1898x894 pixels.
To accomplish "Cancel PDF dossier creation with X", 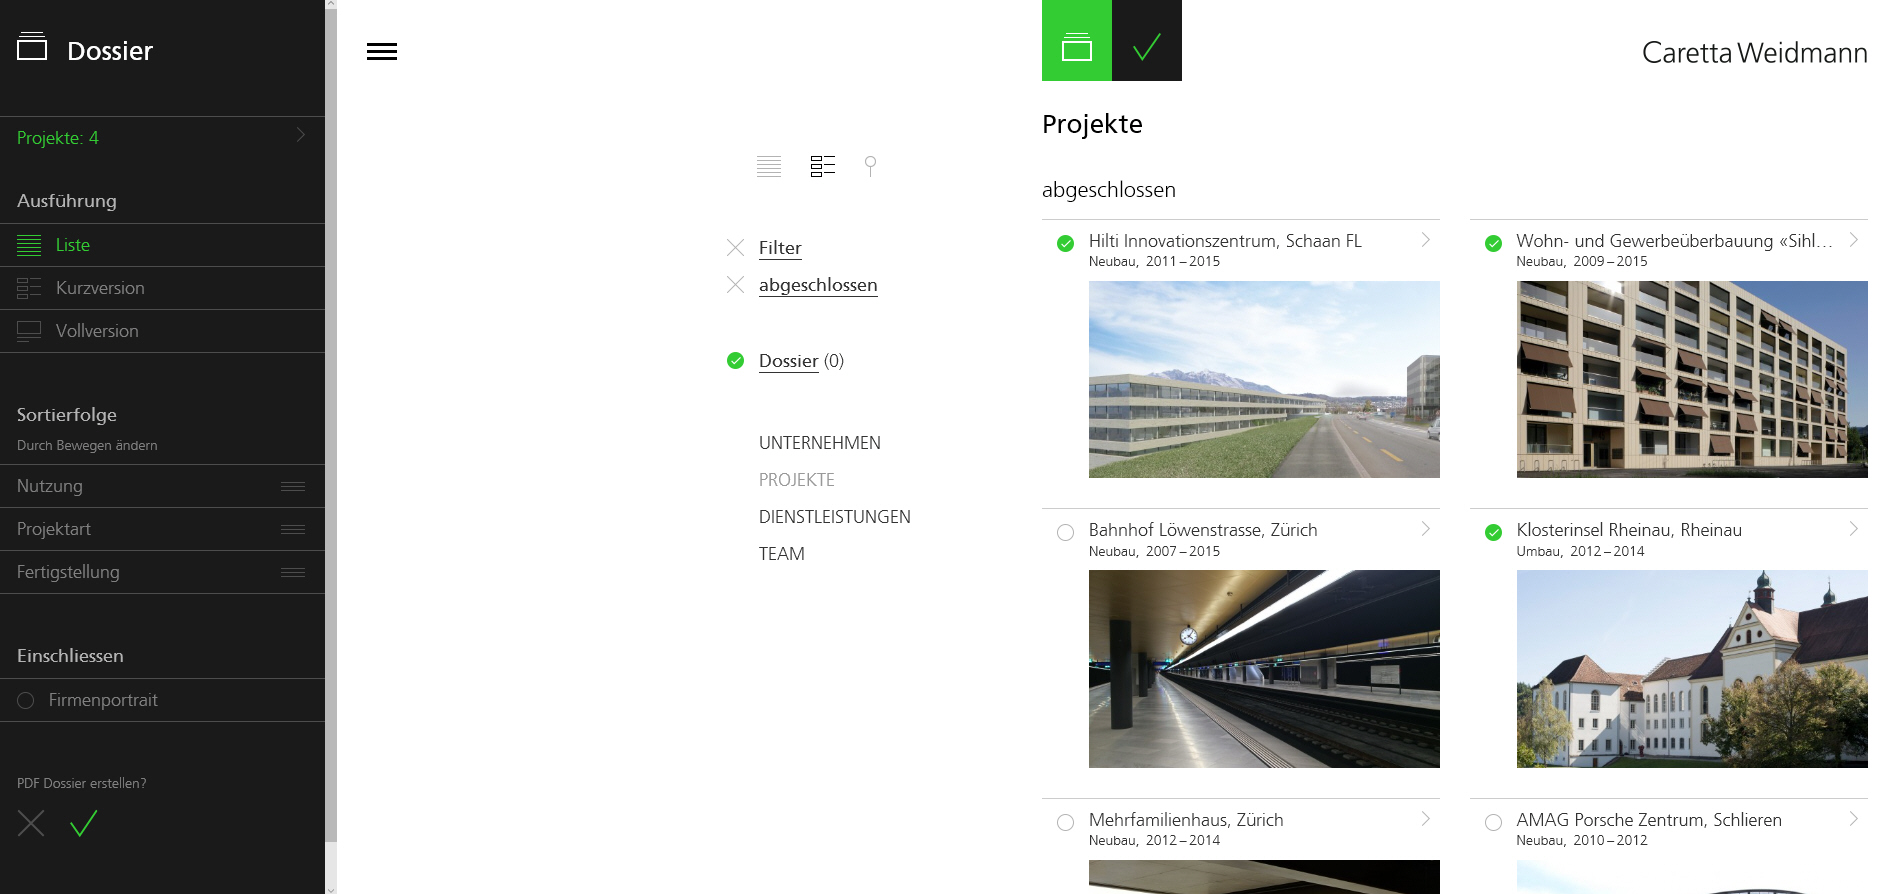I will [x=31, y=823].
